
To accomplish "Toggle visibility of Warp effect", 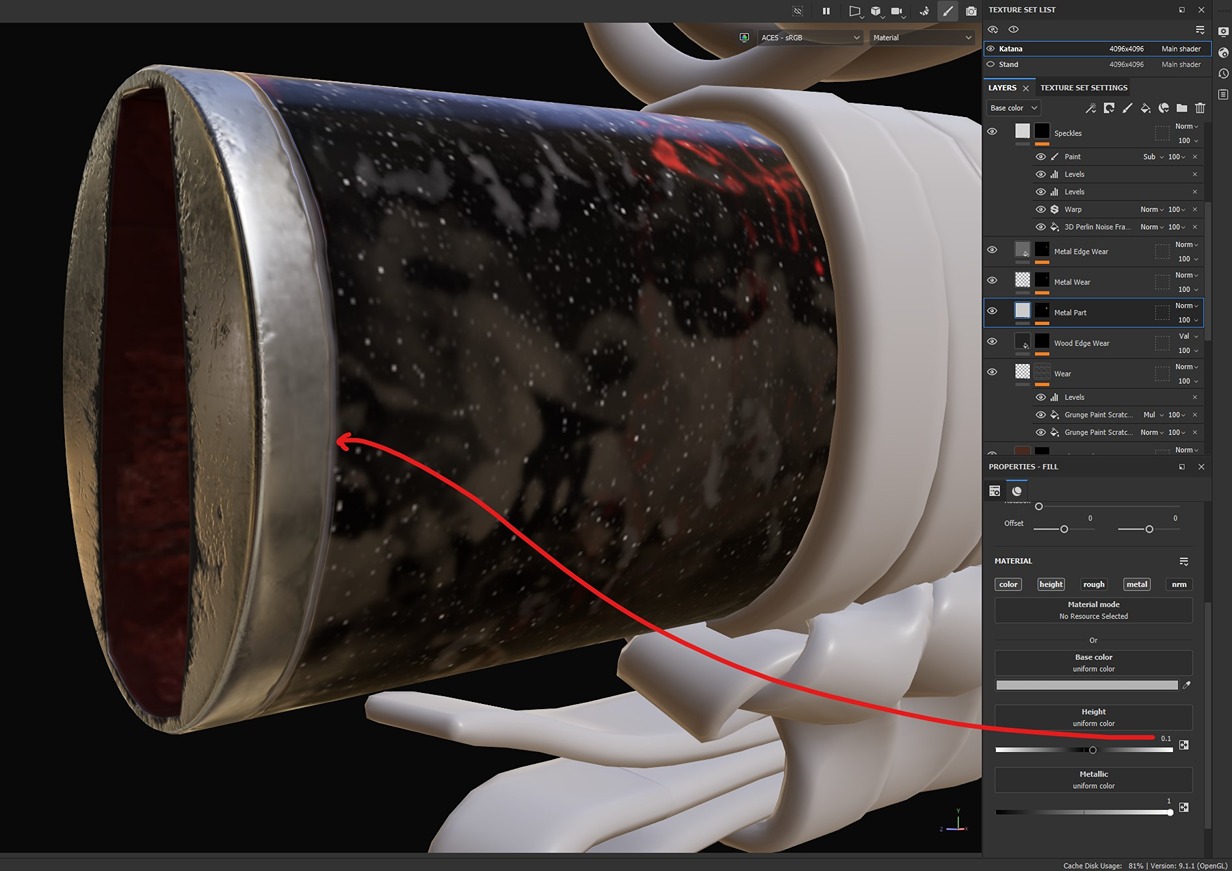I will (x=1041, y=210).
